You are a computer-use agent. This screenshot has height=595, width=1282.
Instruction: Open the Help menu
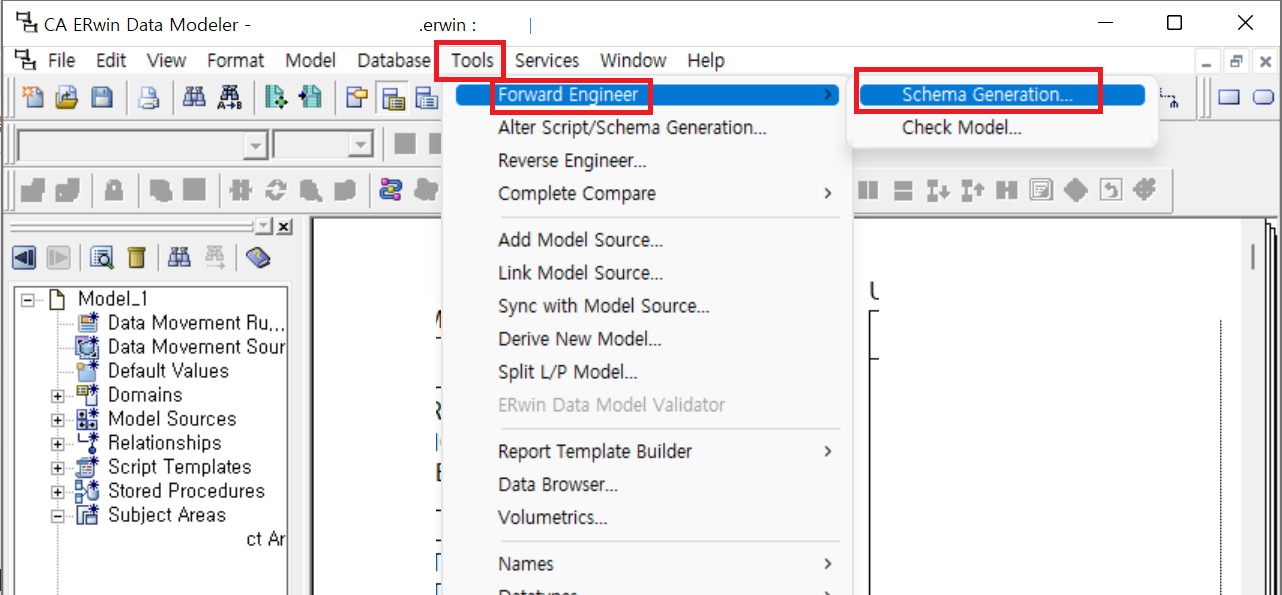706,61
